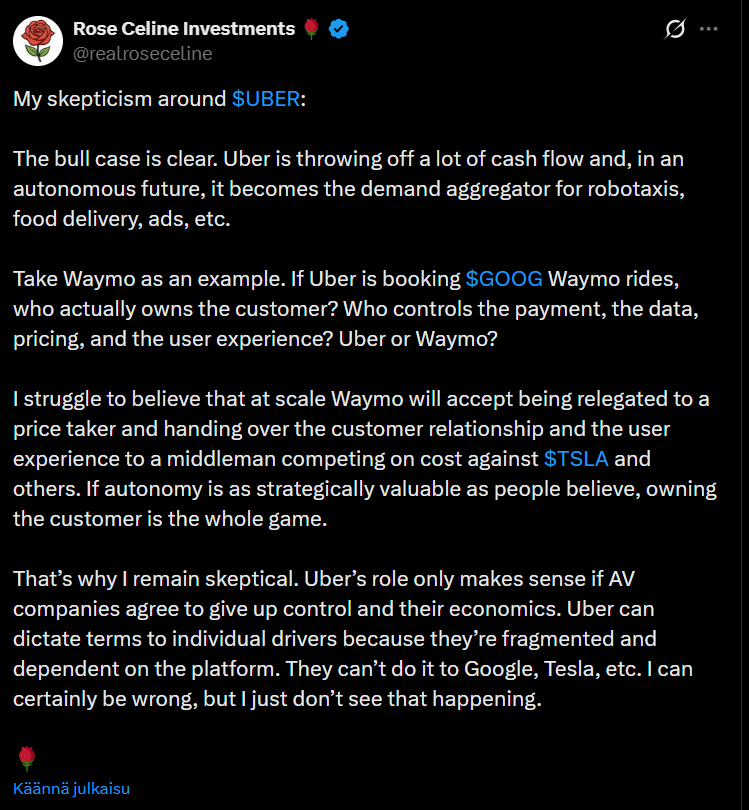Open the three-dot more options menu

click(709, 29)
